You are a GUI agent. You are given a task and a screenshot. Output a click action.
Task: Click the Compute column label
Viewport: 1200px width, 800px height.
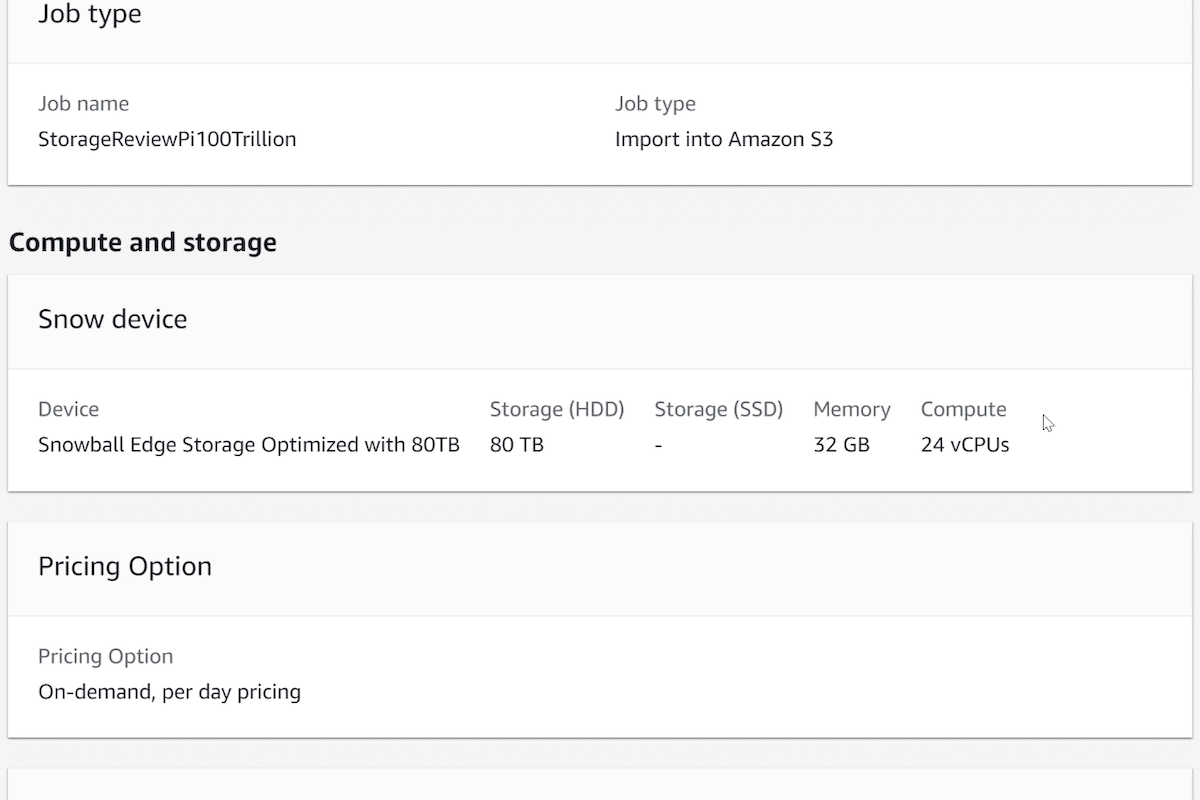pos(964,409)
